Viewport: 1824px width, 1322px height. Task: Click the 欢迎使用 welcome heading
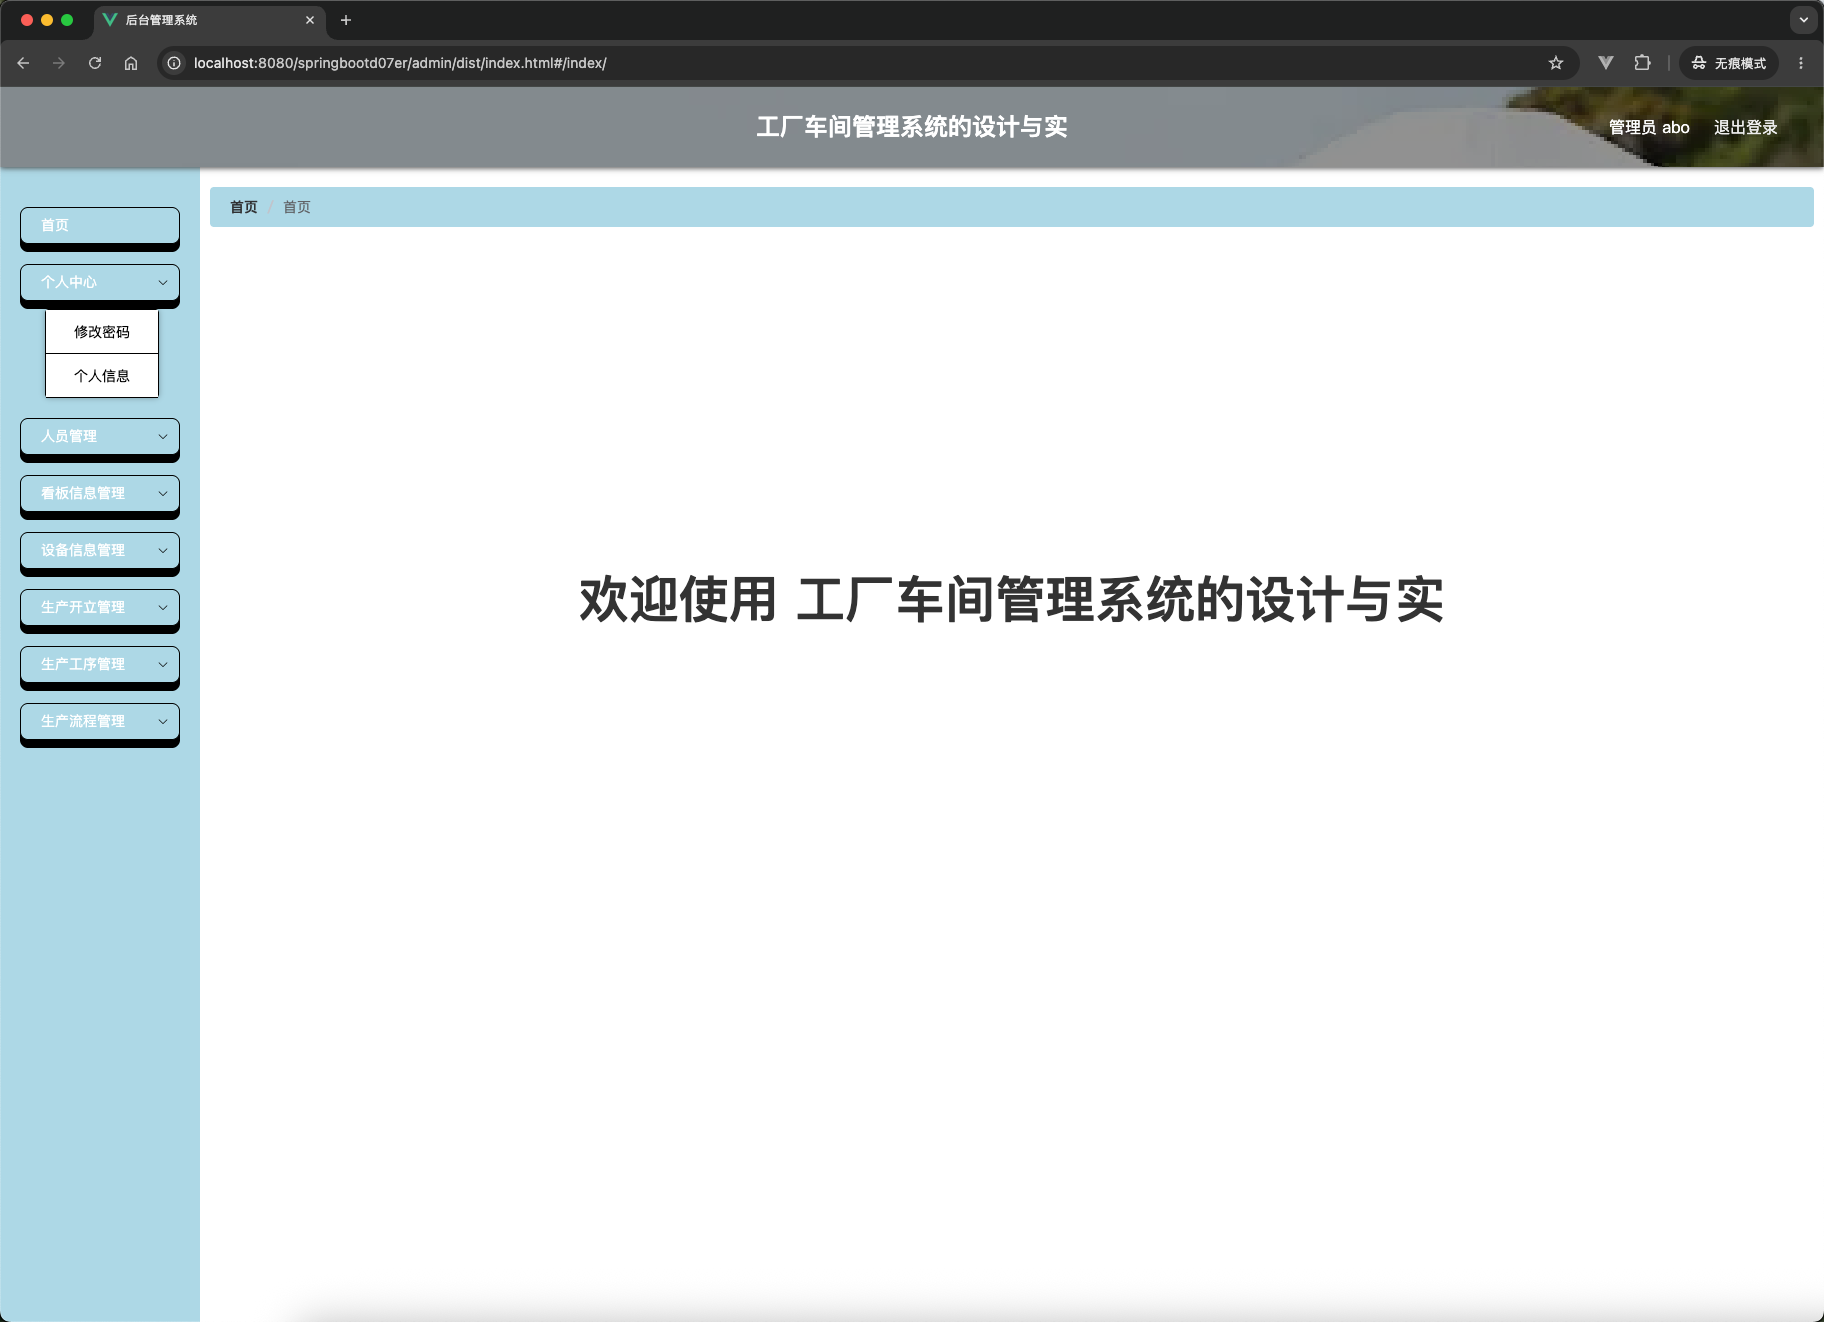point(1011,600)
